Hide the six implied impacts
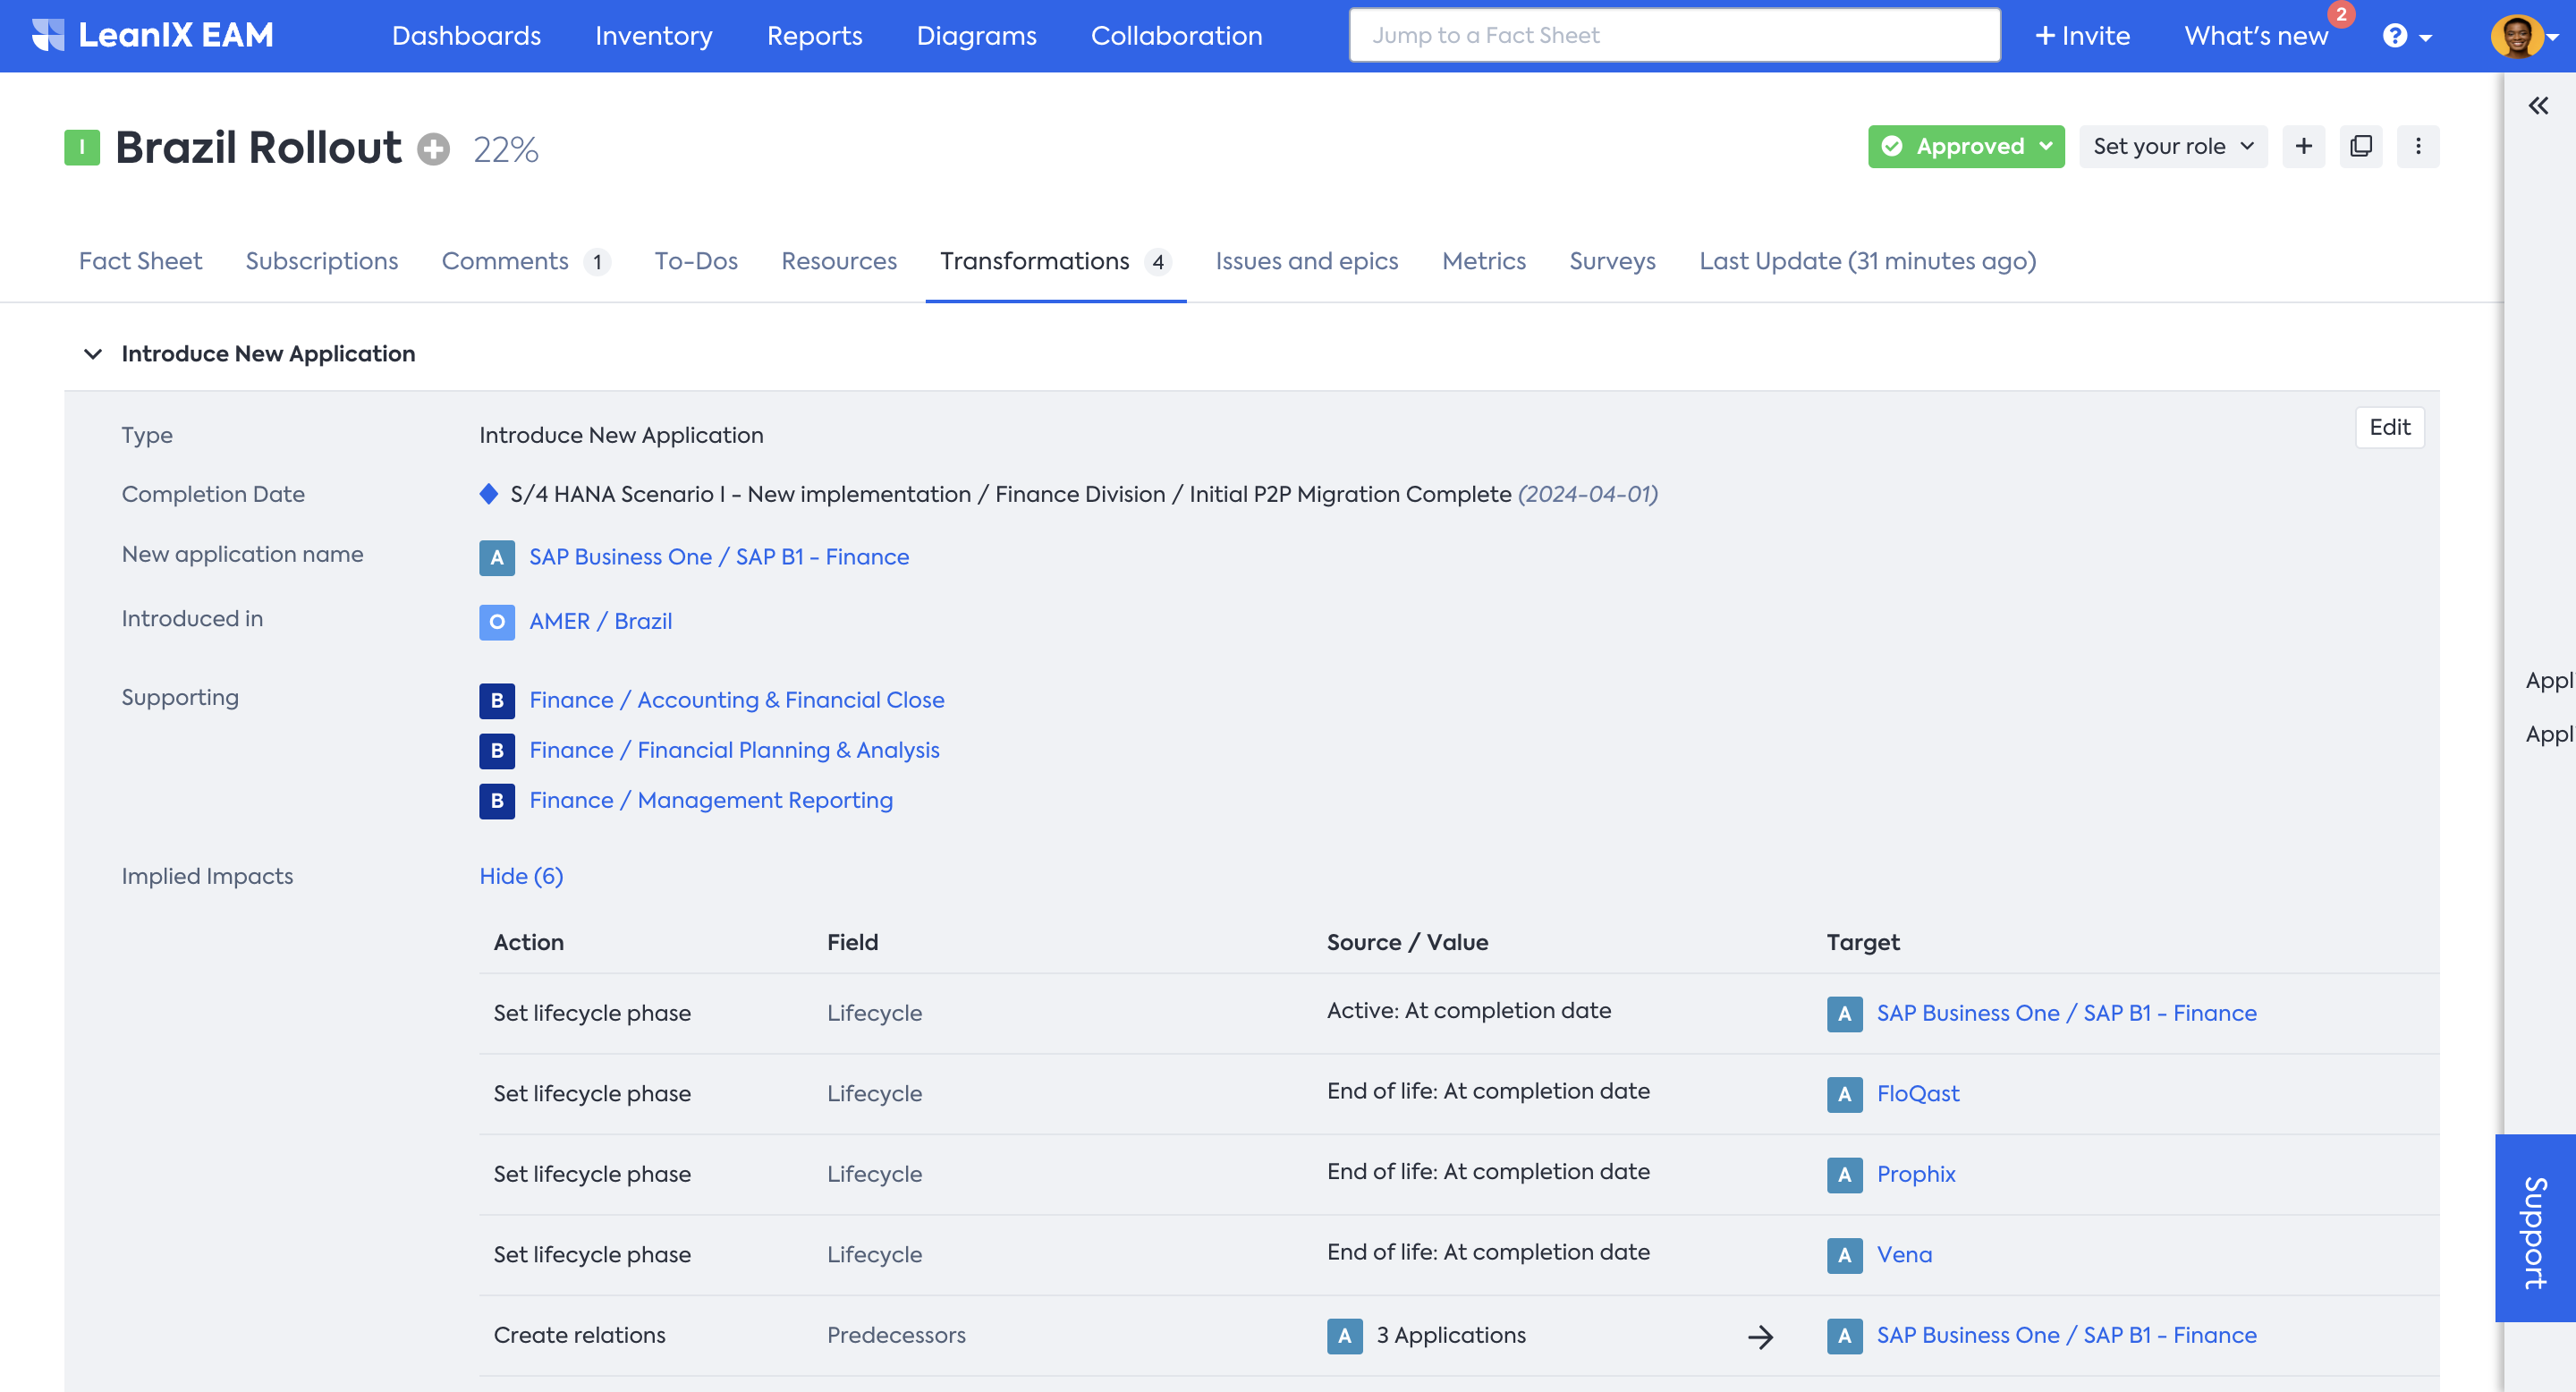This screenshot has height=1392, width=2576. click(521, 876)
